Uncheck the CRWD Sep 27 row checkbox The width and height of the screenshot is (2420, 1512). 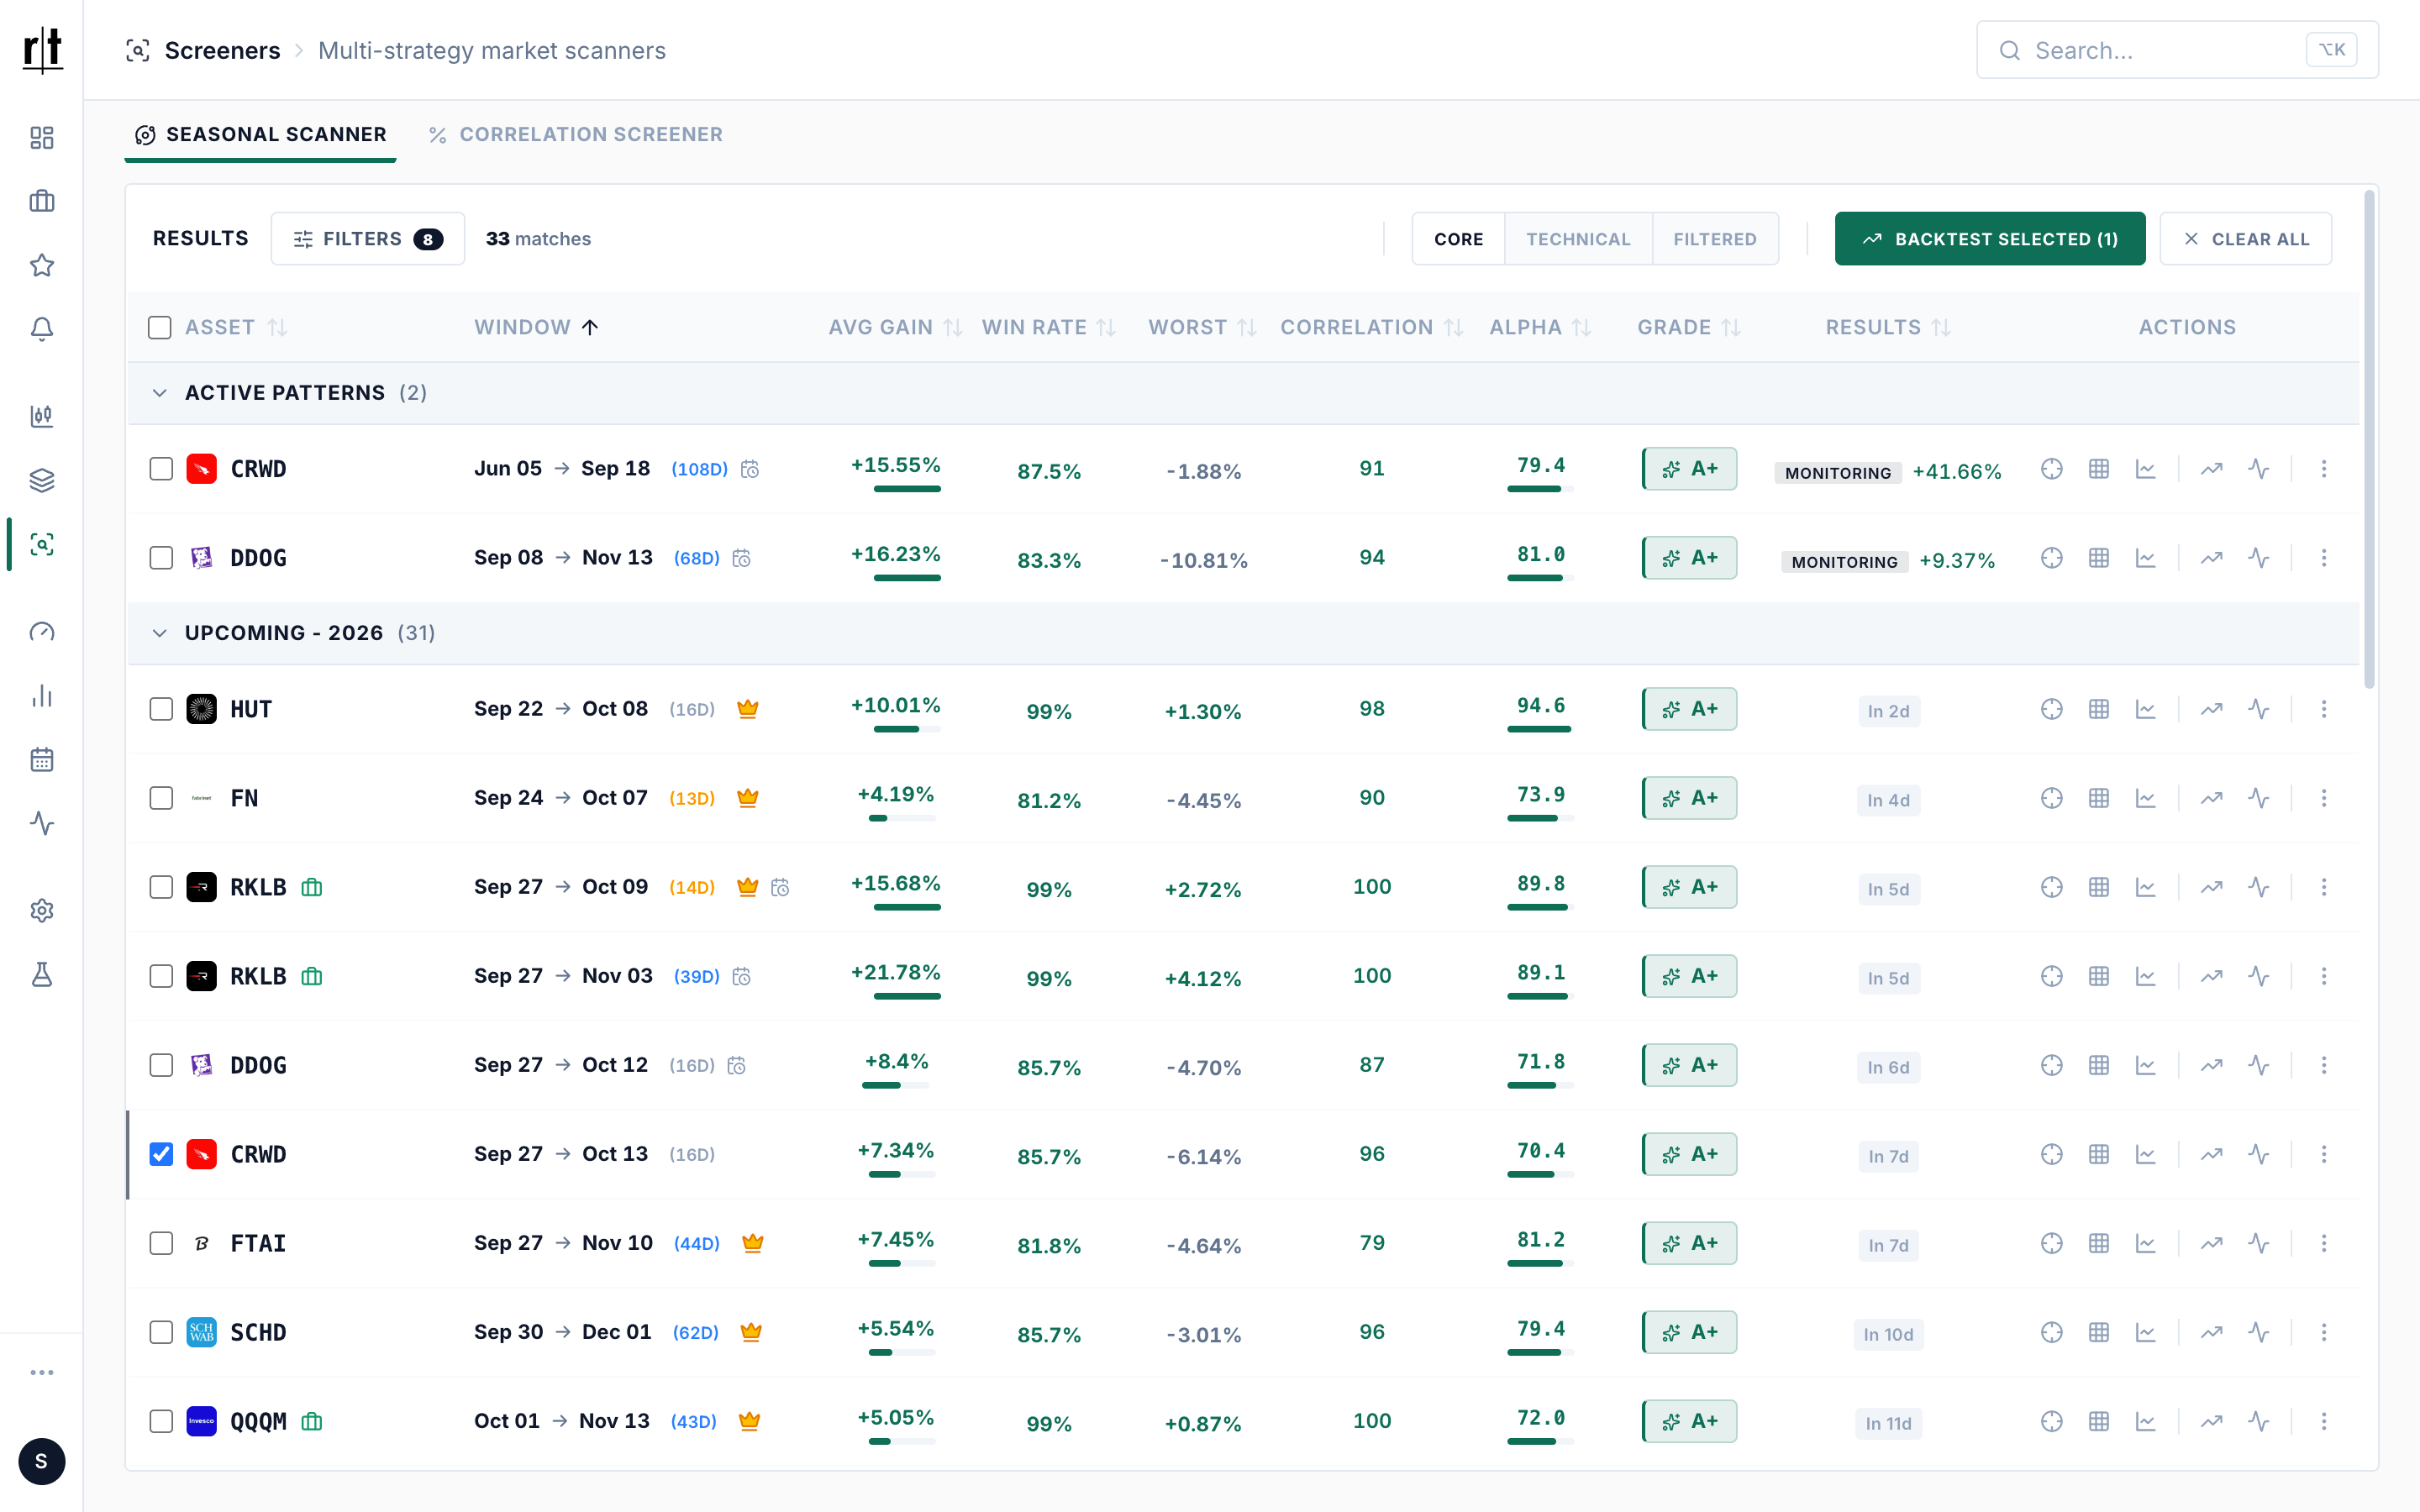tap(161, 1154)
